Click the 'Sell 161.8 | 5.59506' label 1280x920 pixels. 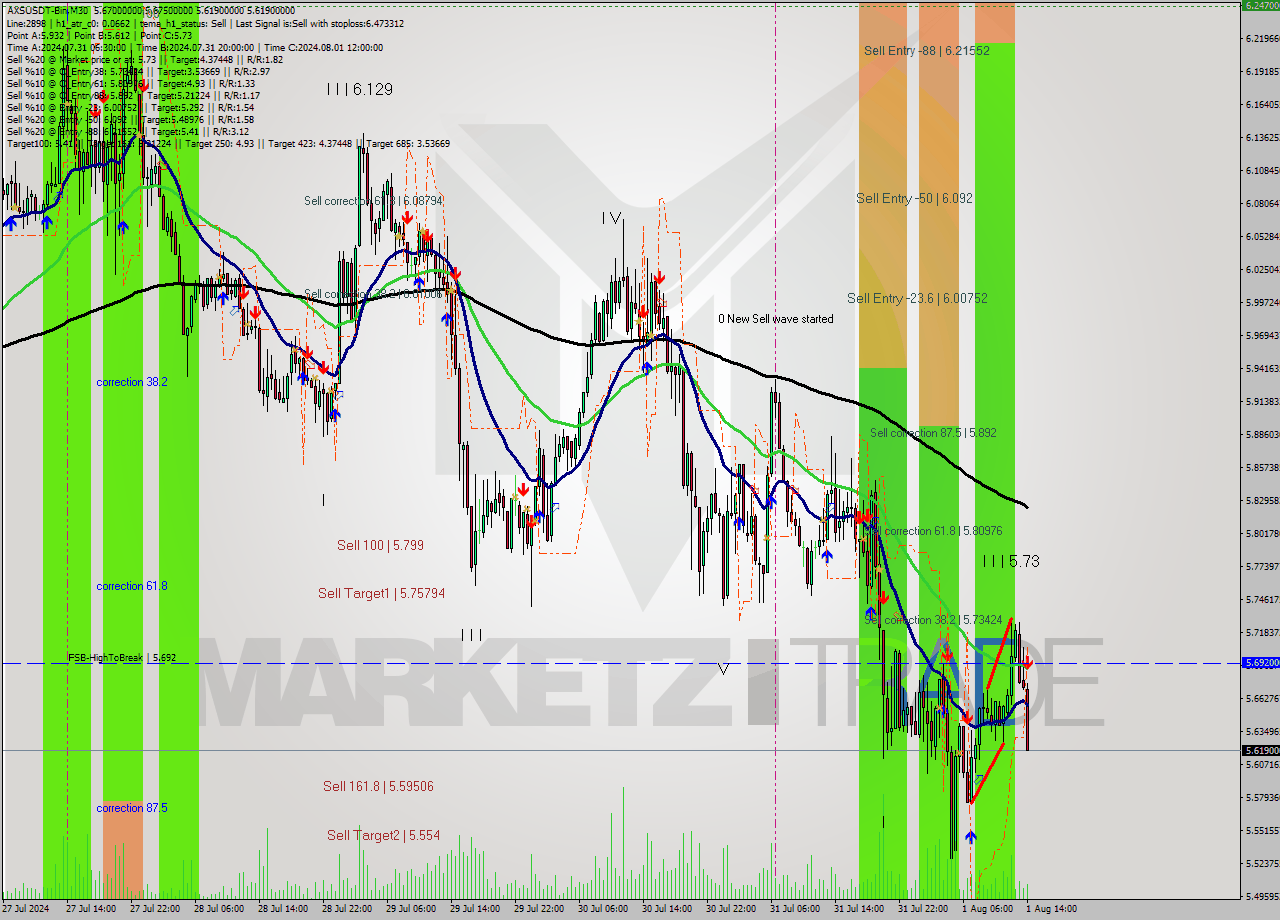point(378,786)
